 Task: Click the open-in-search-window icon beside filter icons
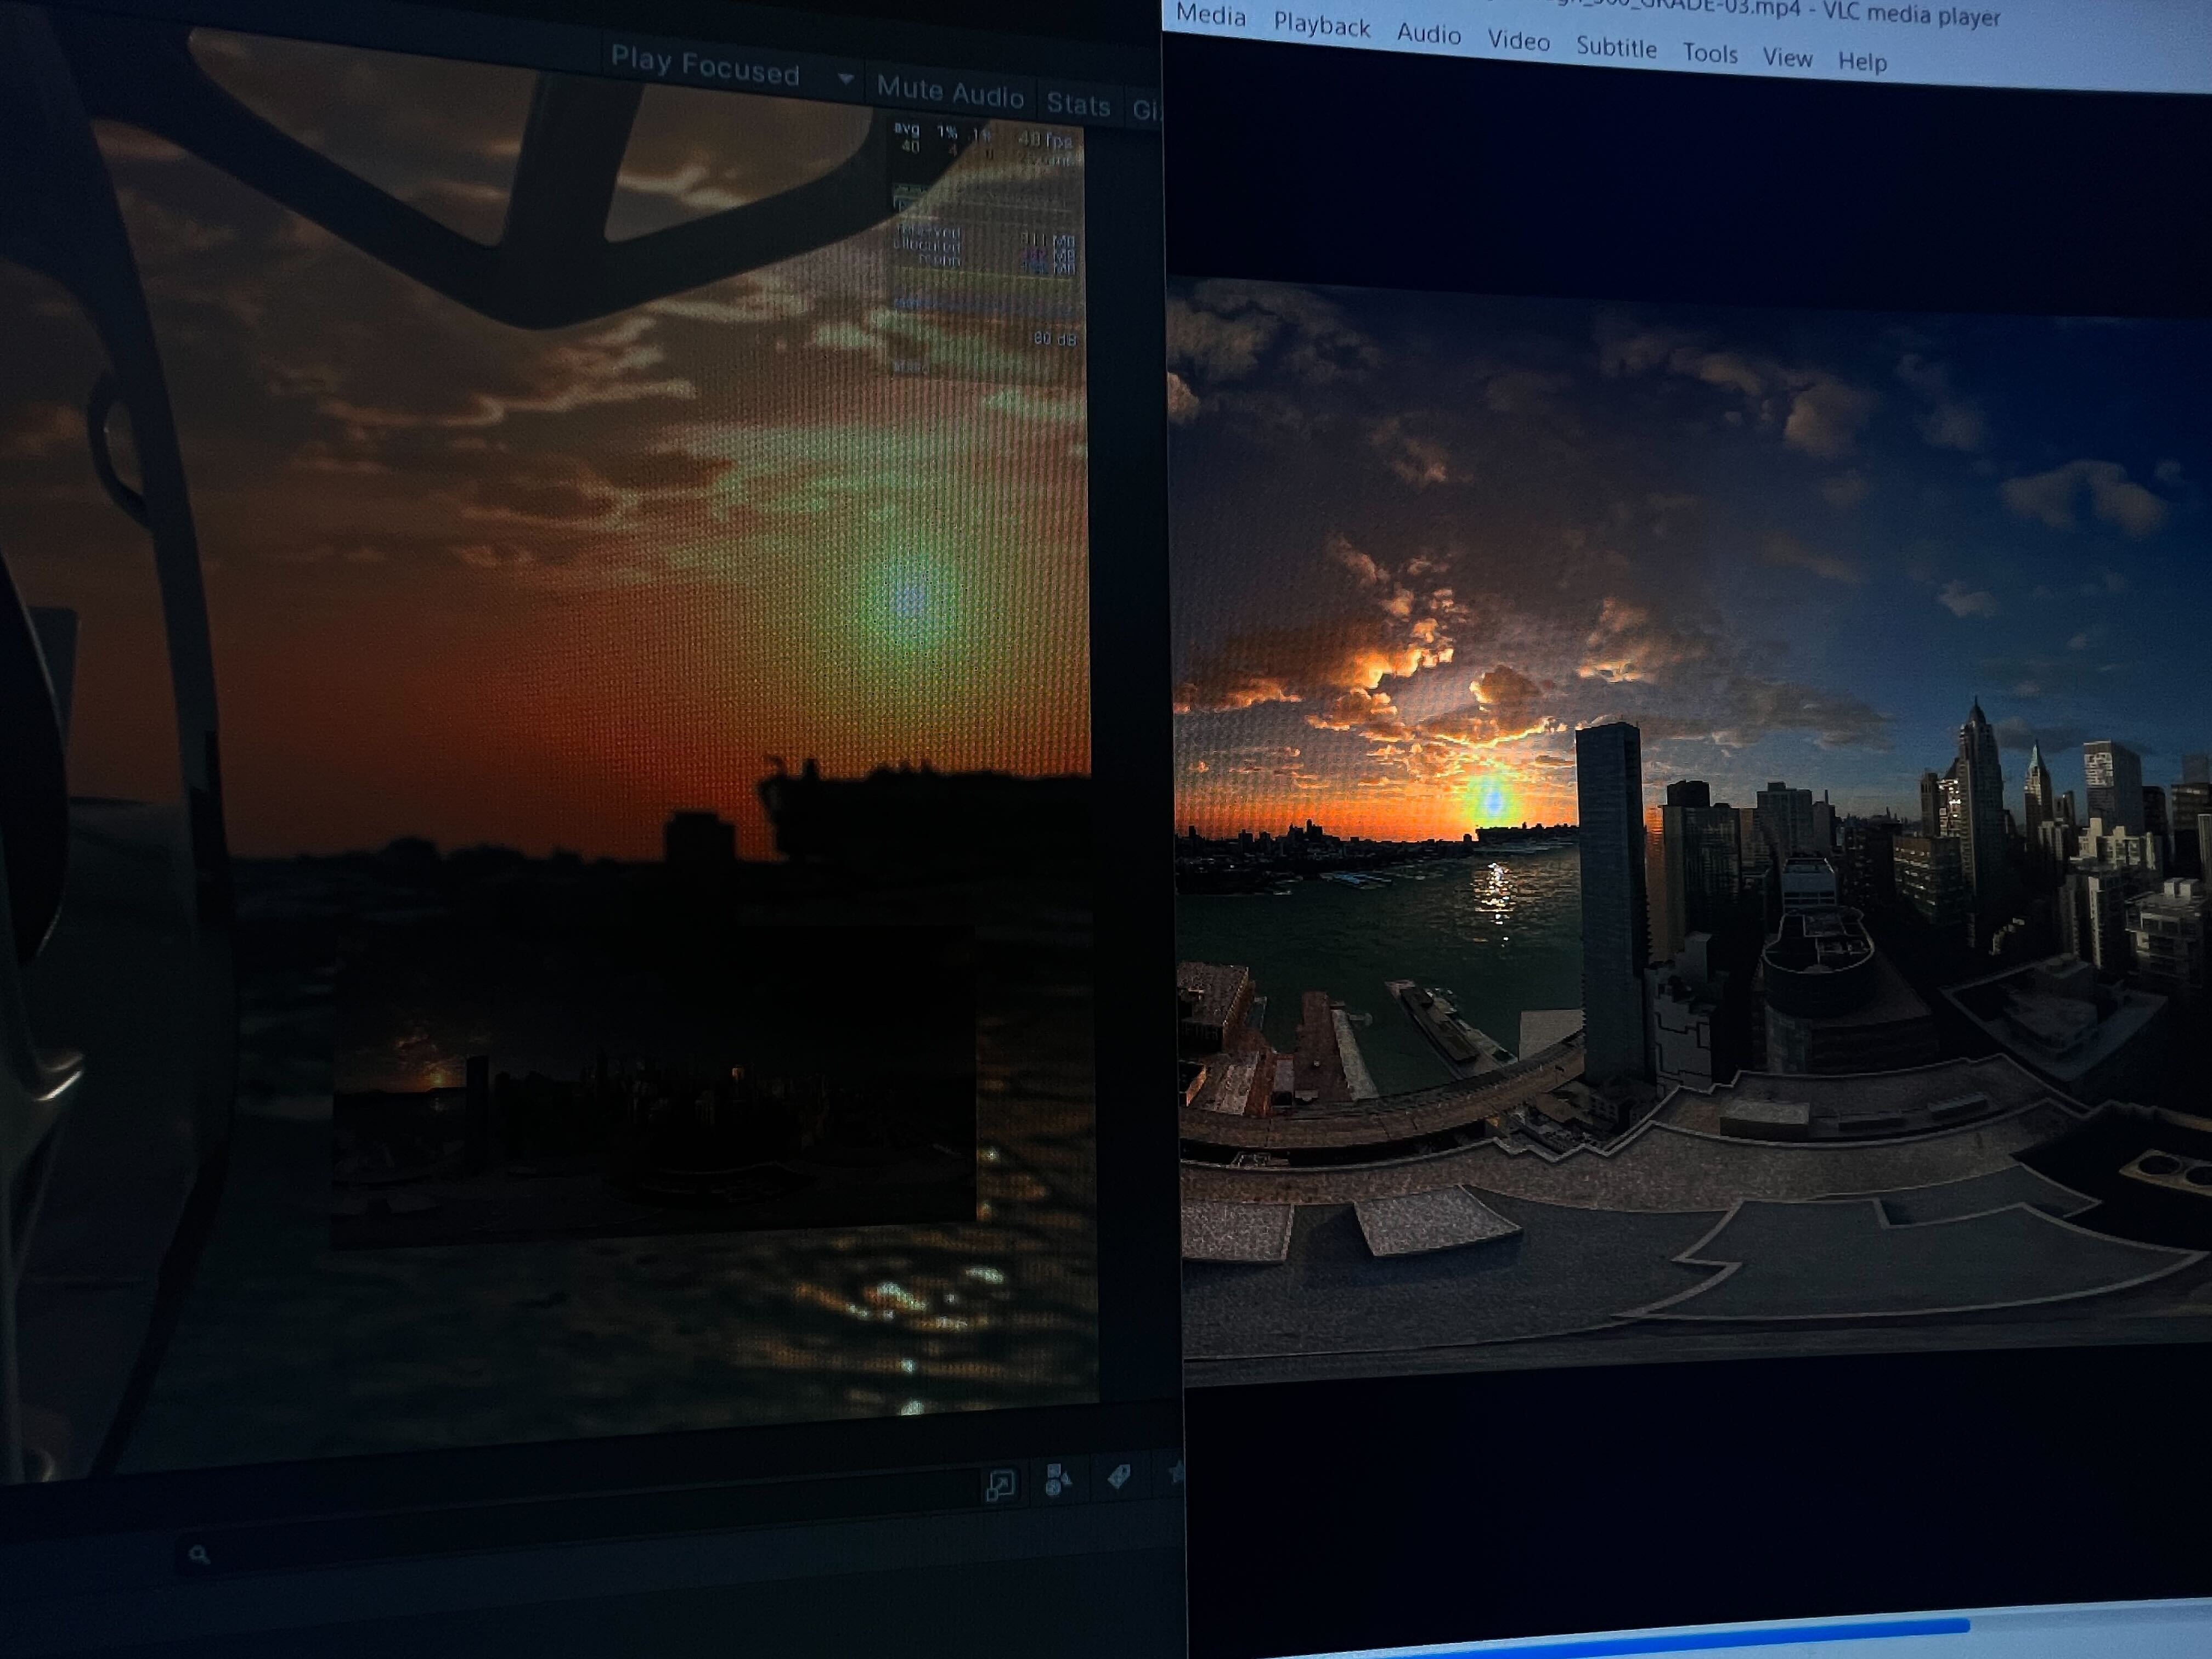point(1000,1485)
